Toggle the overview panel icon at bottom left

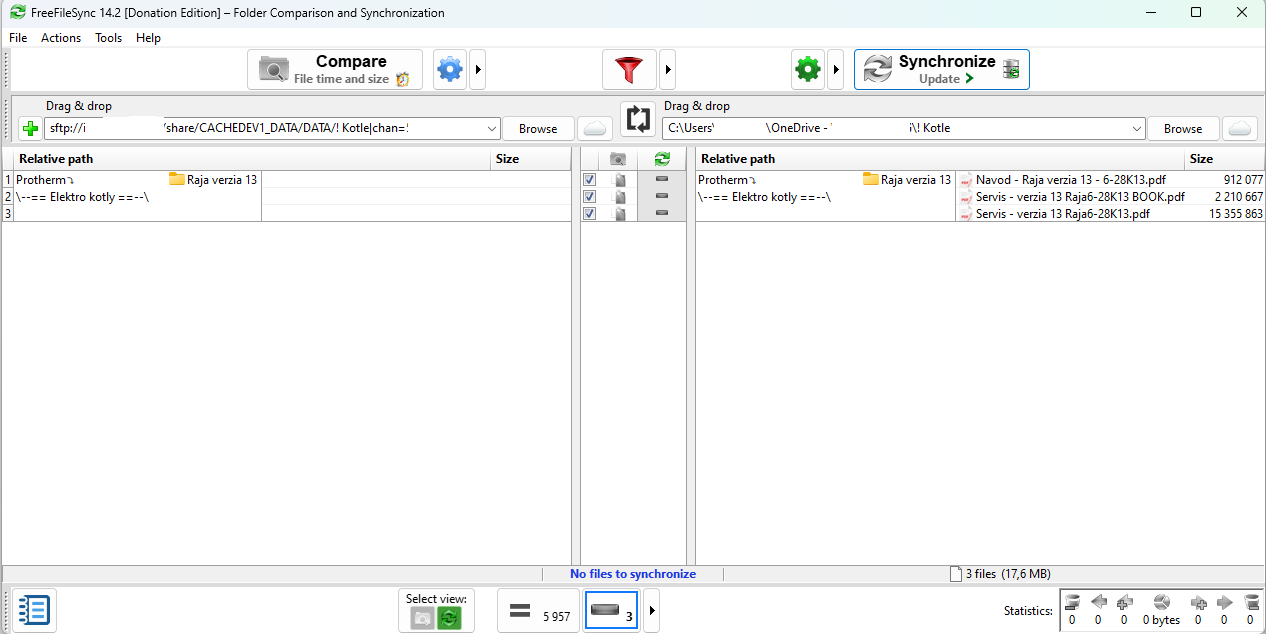click(x=34, y=610)
